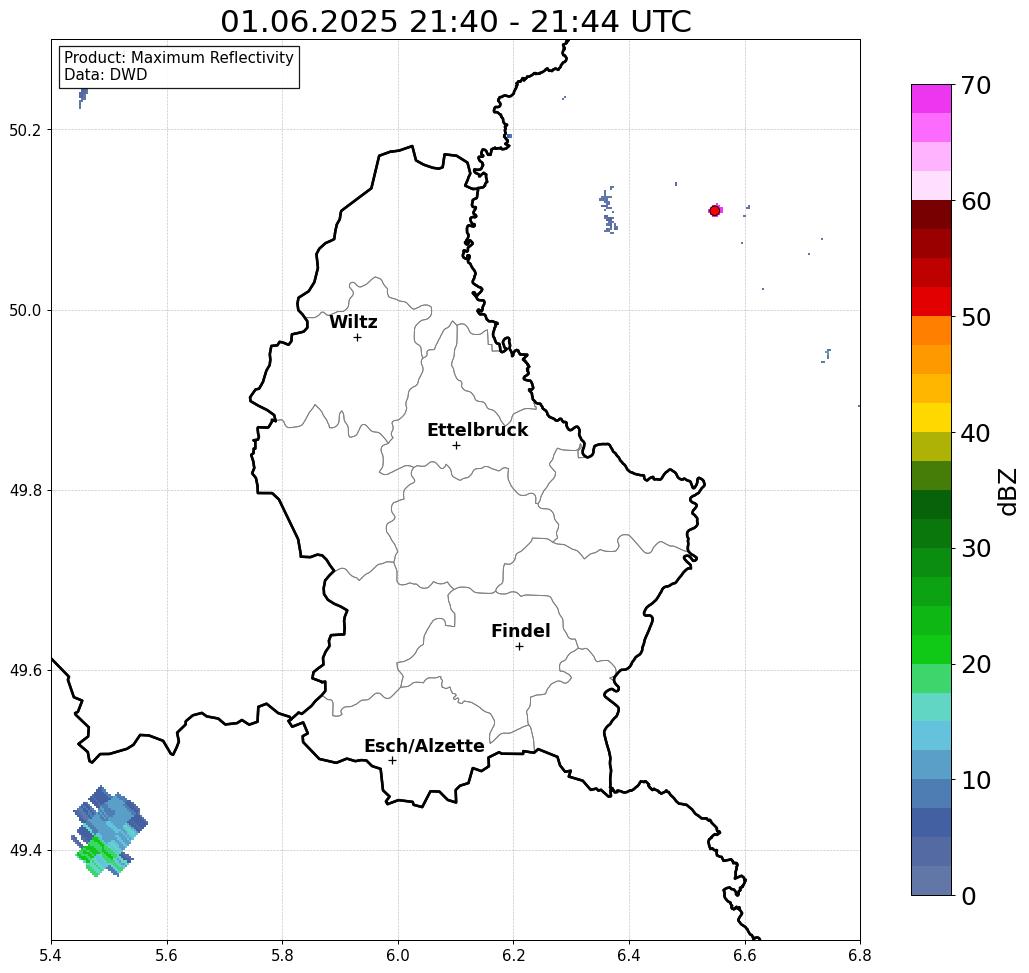Click the 6.0 longitude tick label
This screenshot has width=1029, height=973.
(x=398, y=955)
